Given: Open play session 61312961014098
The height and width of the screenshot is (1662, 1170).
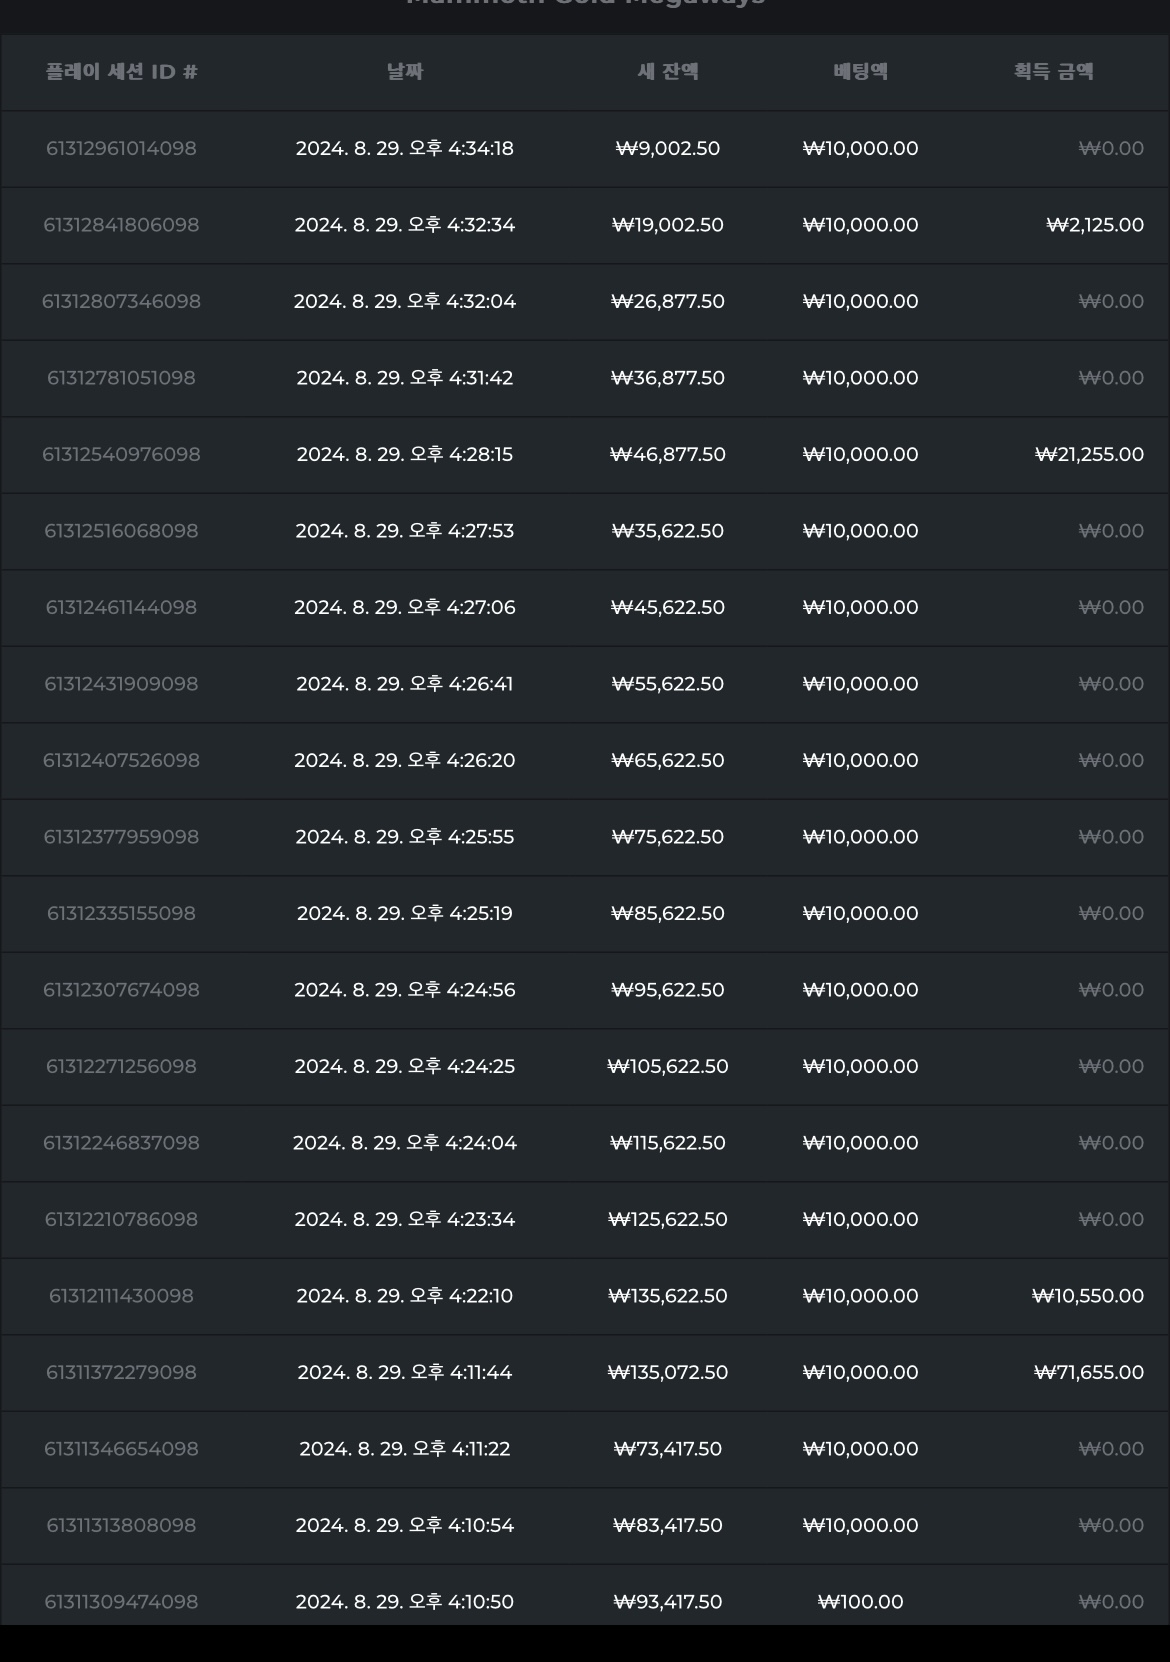Looking at the screenshot, I should coord(121,148).
